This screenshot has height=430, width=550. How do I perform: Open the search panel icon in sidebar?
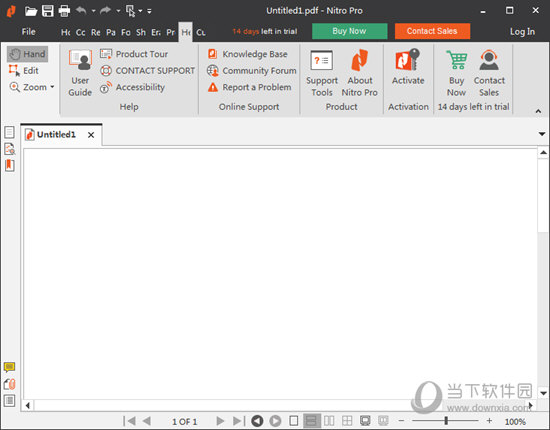(x=9, y=149)
